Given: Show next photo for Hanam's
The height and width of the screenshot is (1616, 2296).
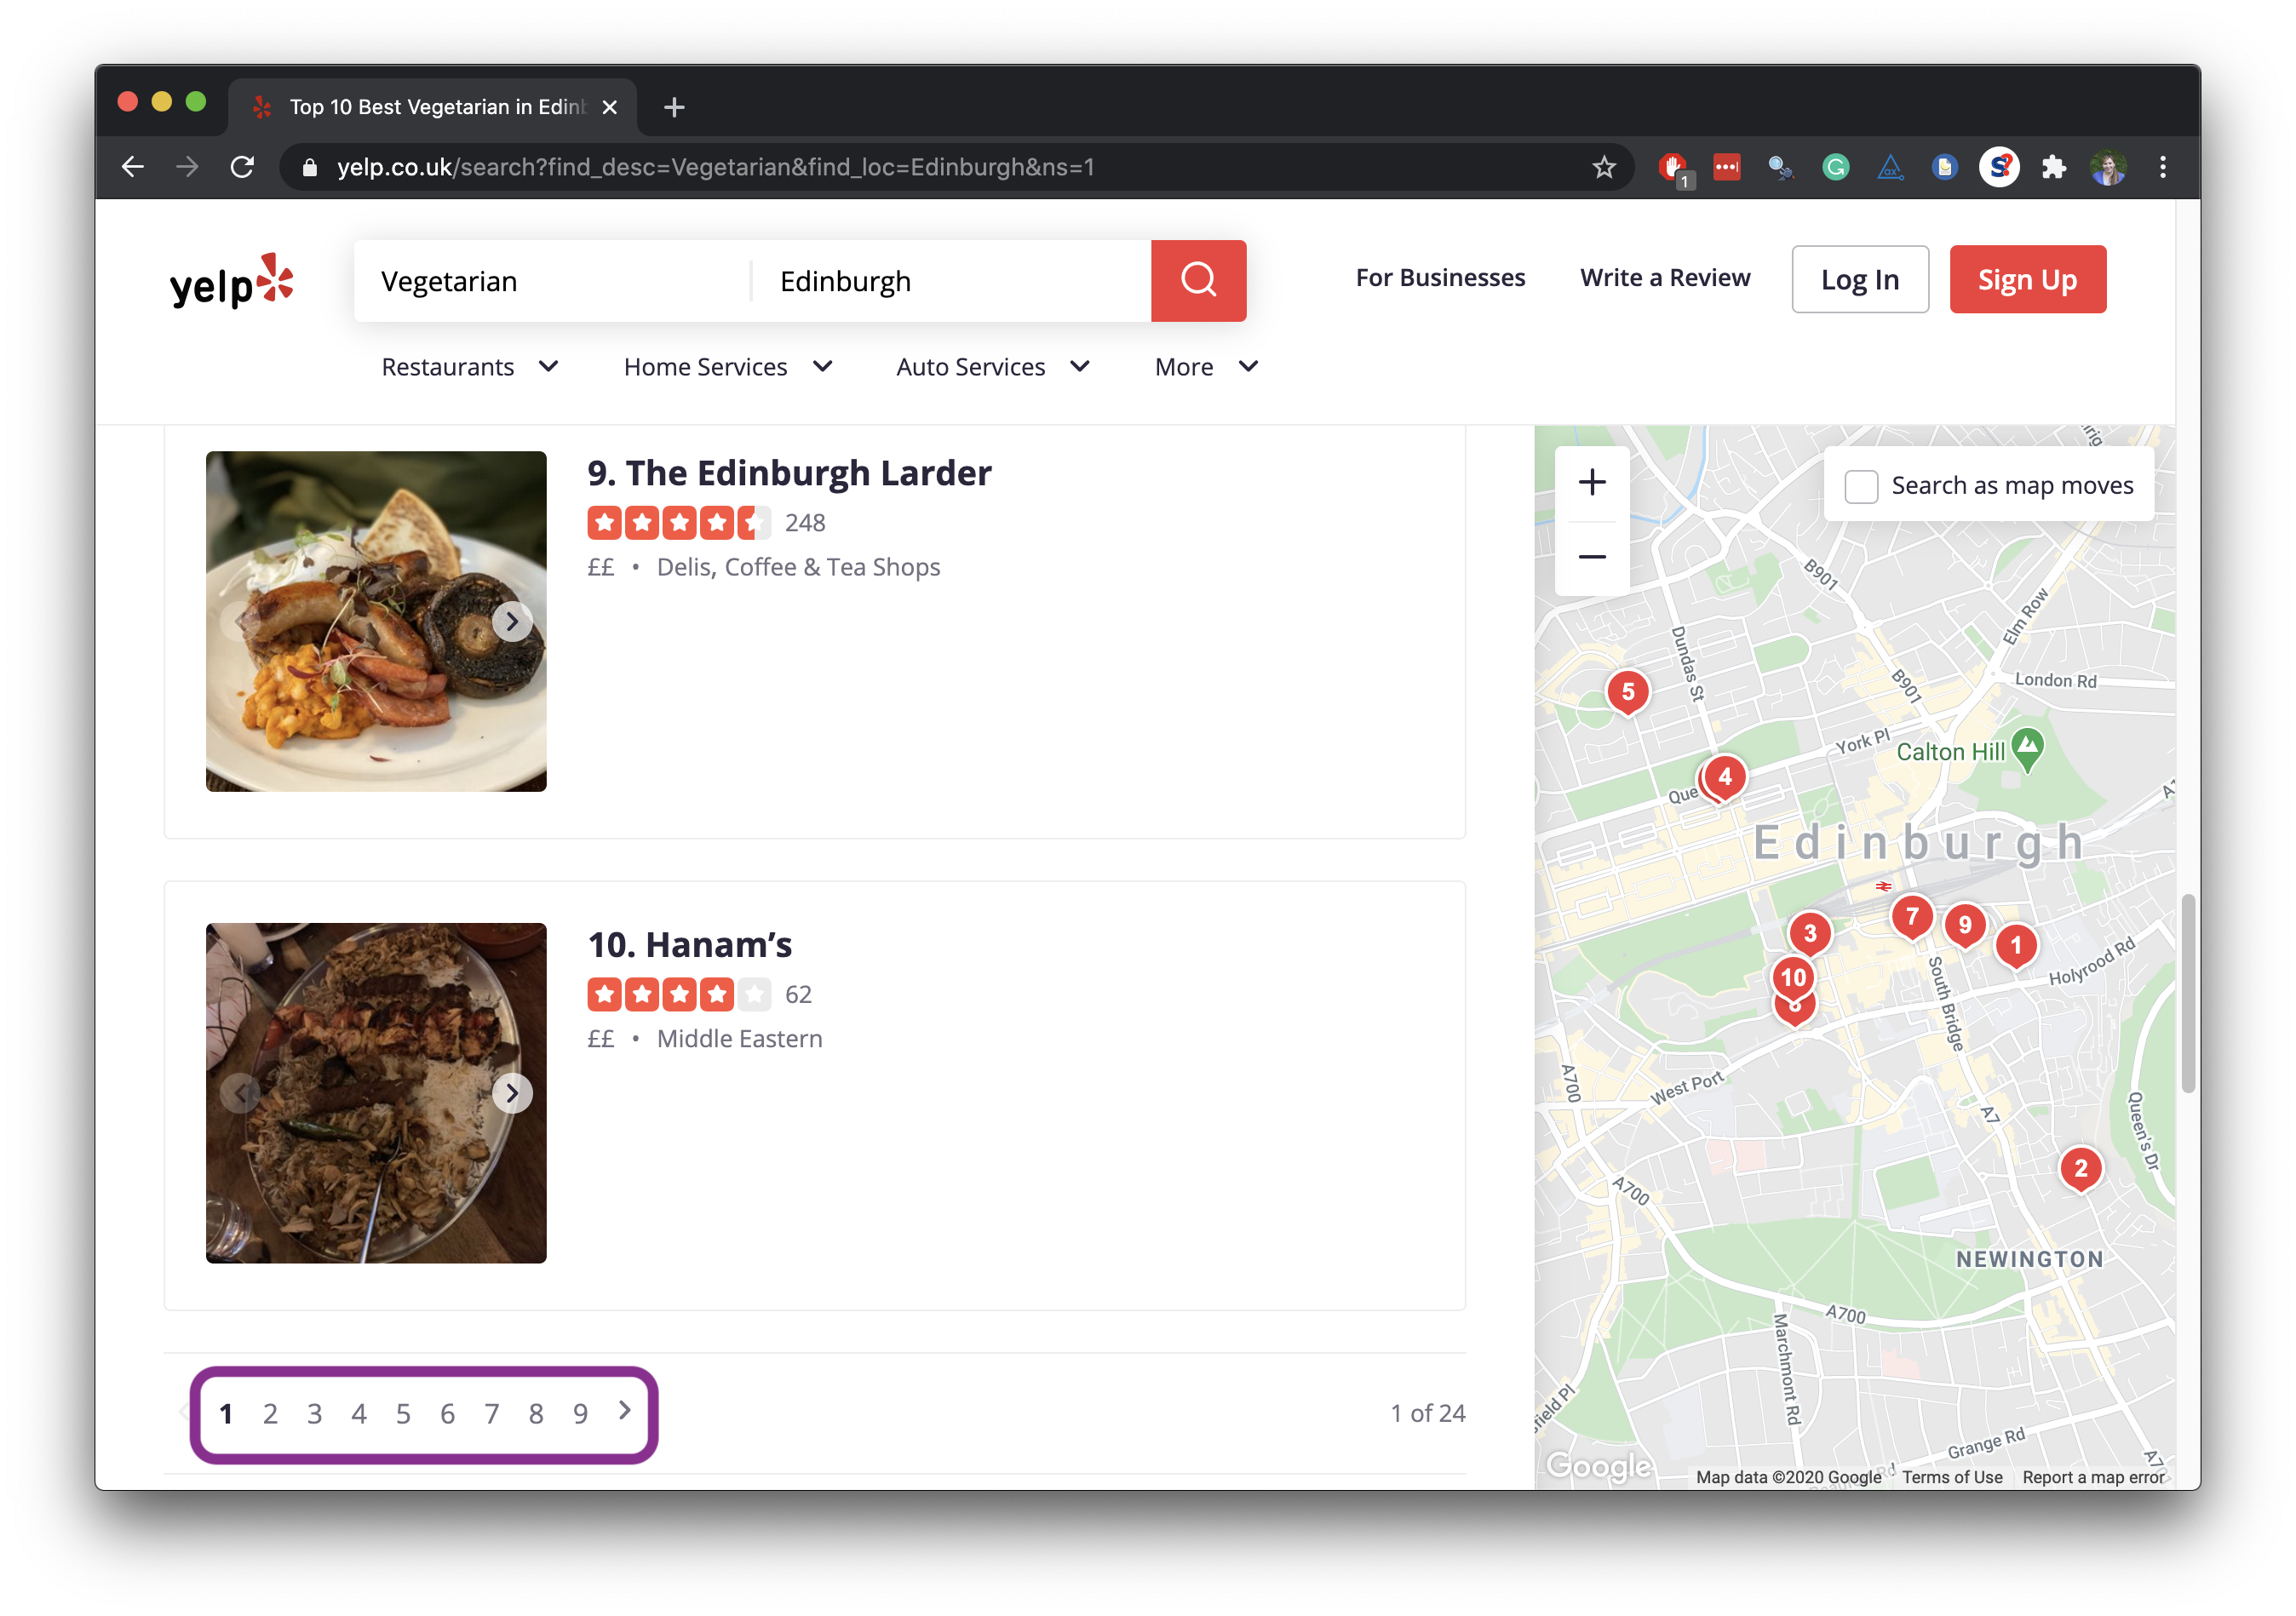Looking at the screenshot, I should click(512, 1093).
